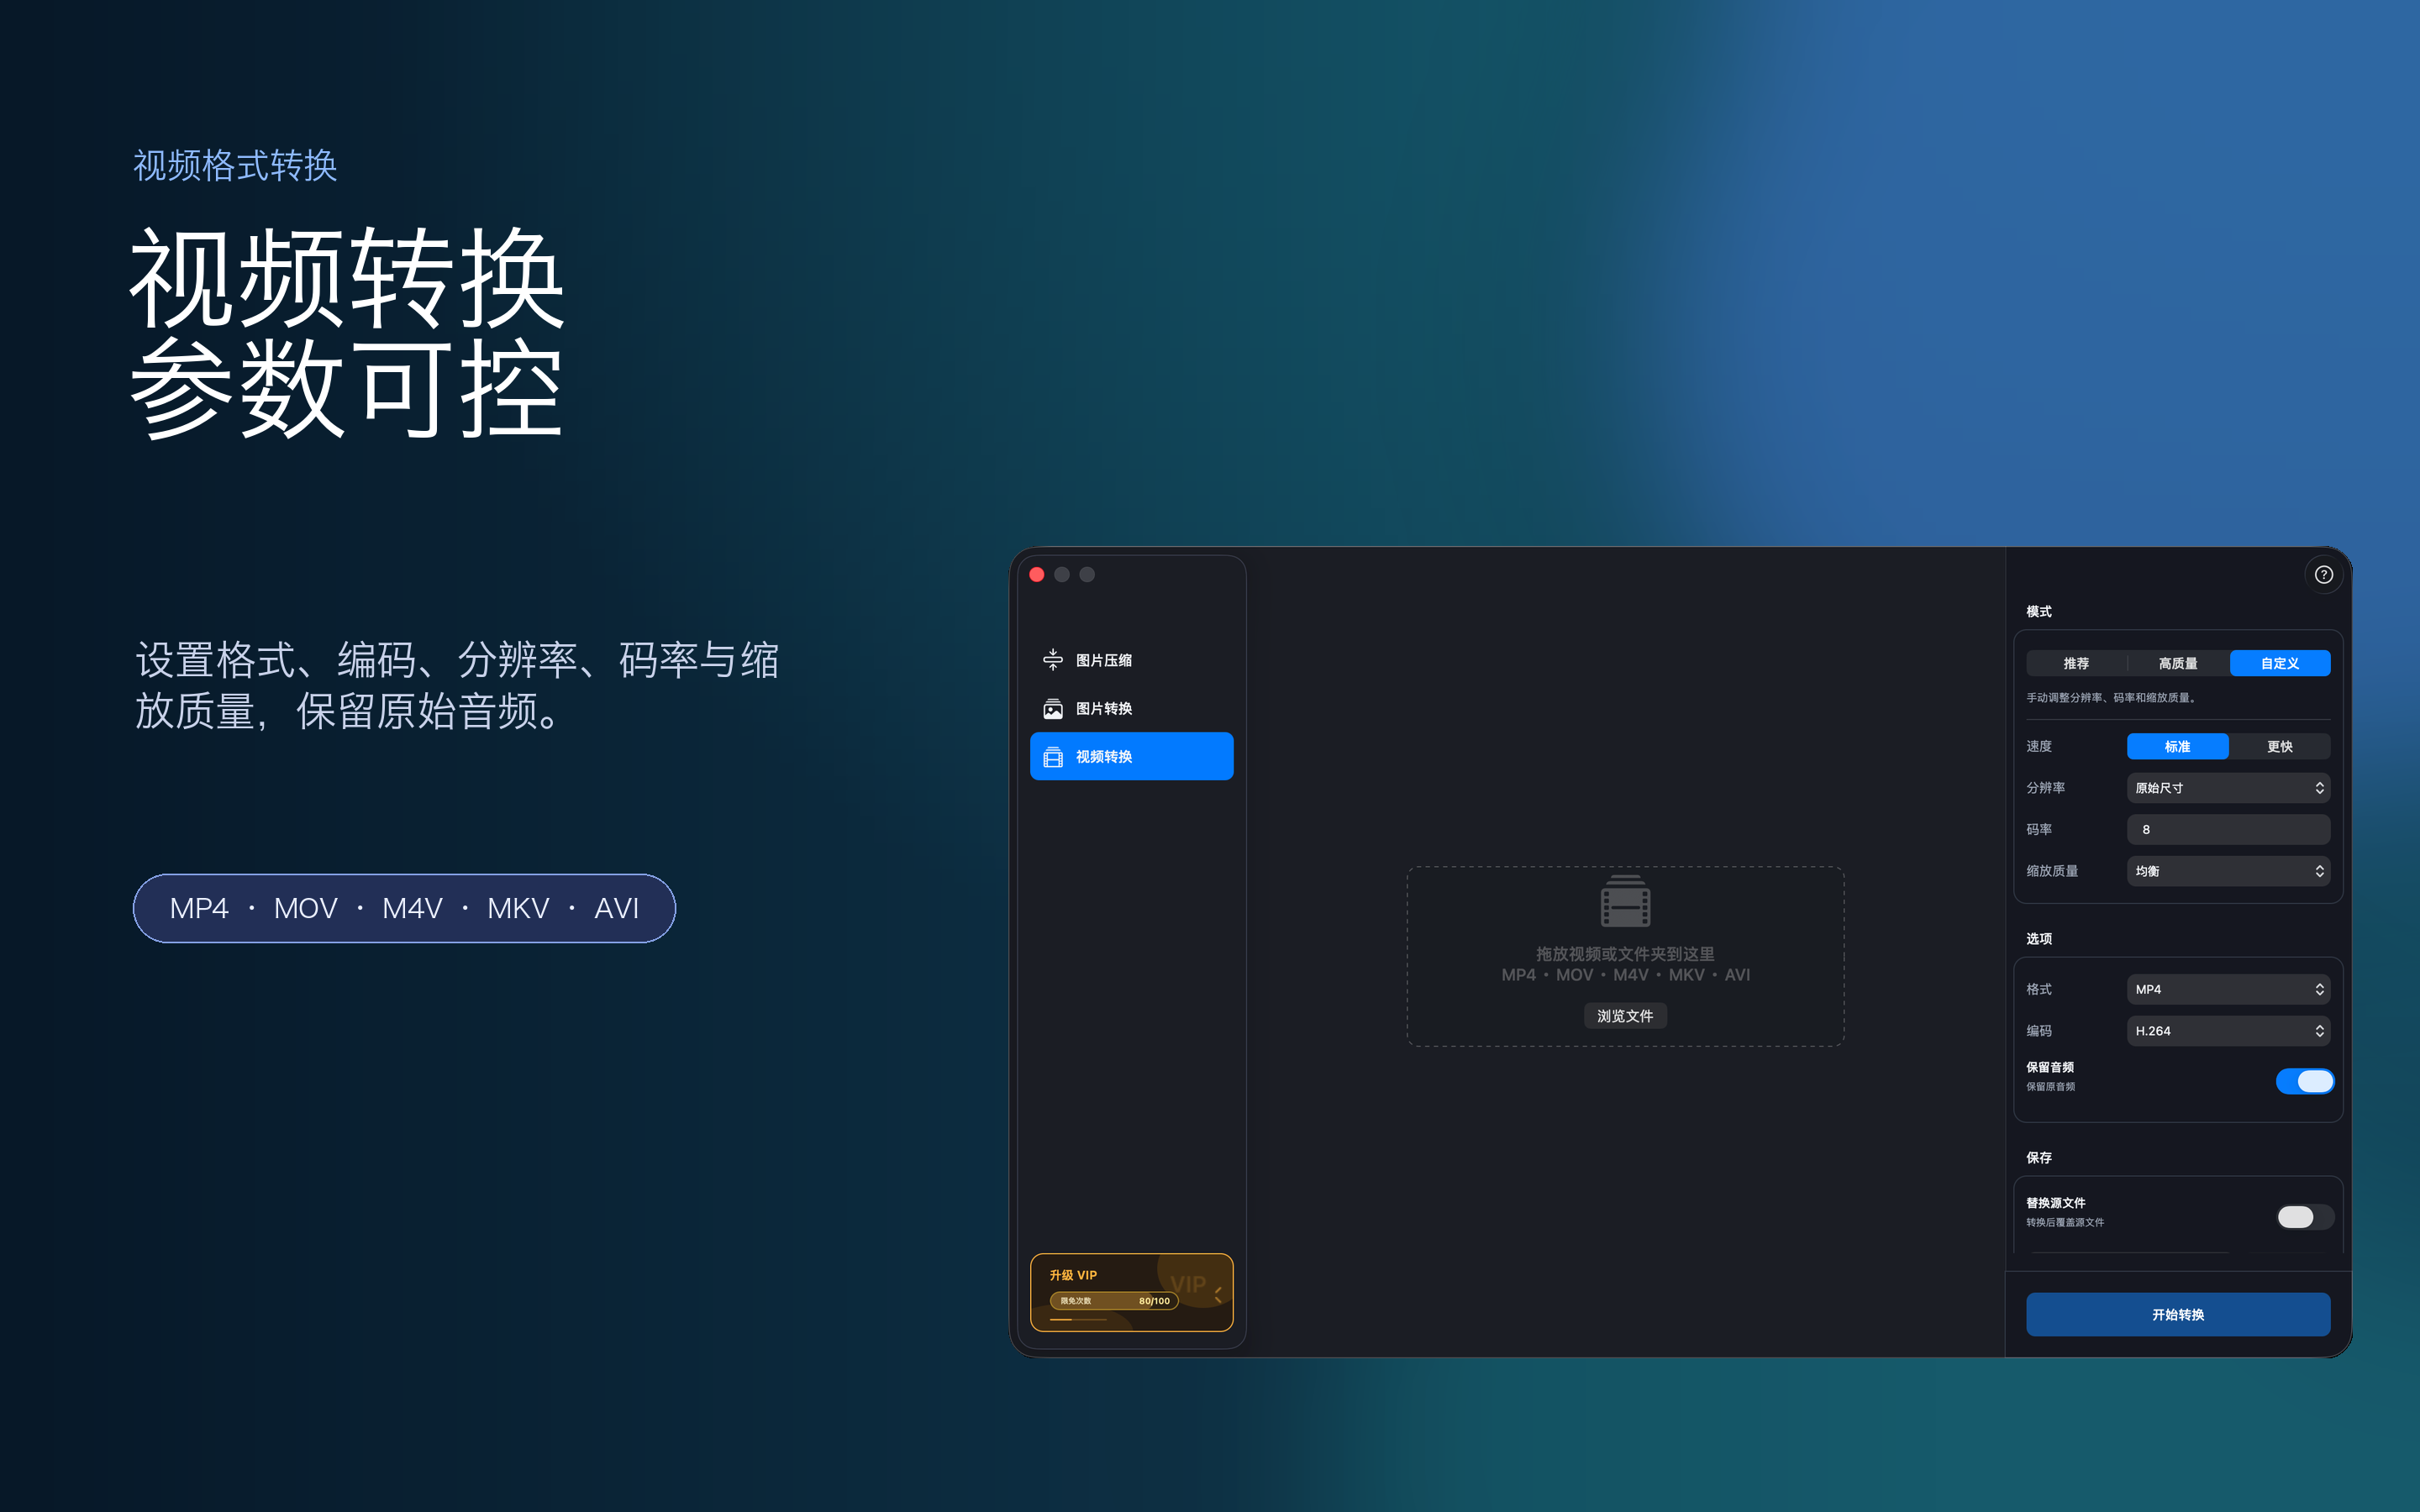Close the window with red button
Screen dimensions: 2420x1512
[x=1037, y=574]
